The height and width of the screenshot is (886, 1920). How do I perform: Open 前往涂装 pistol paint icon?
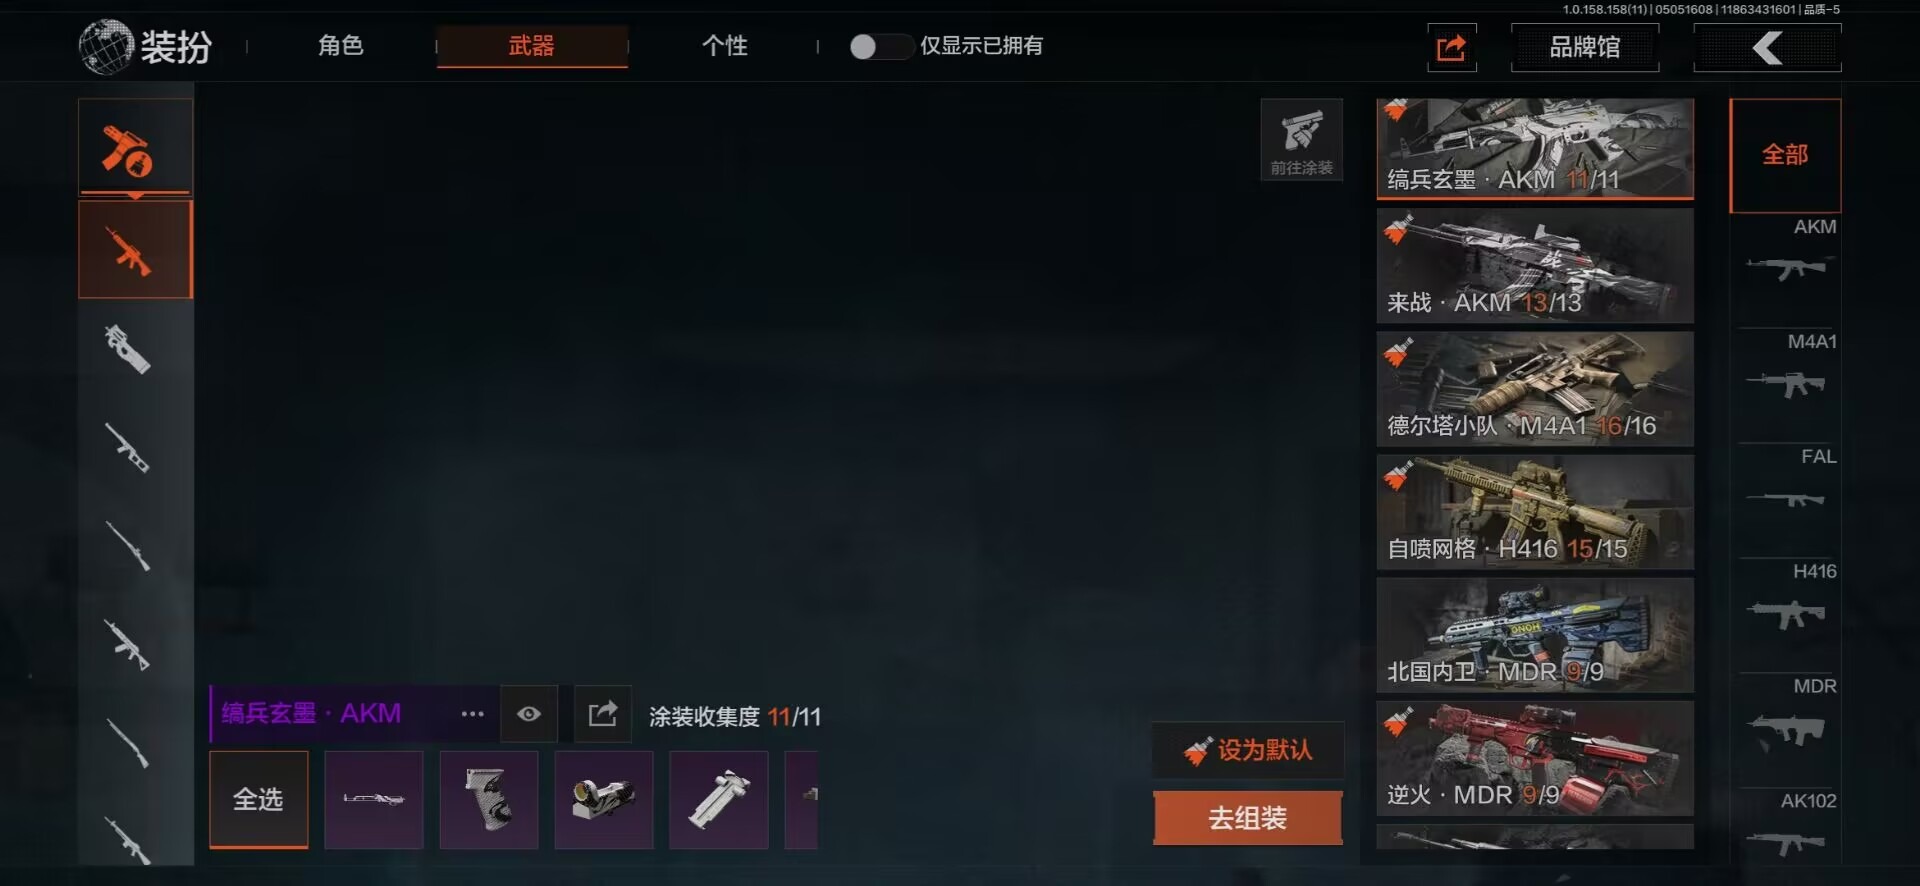pyautogui.click(x=1301, y=140)
